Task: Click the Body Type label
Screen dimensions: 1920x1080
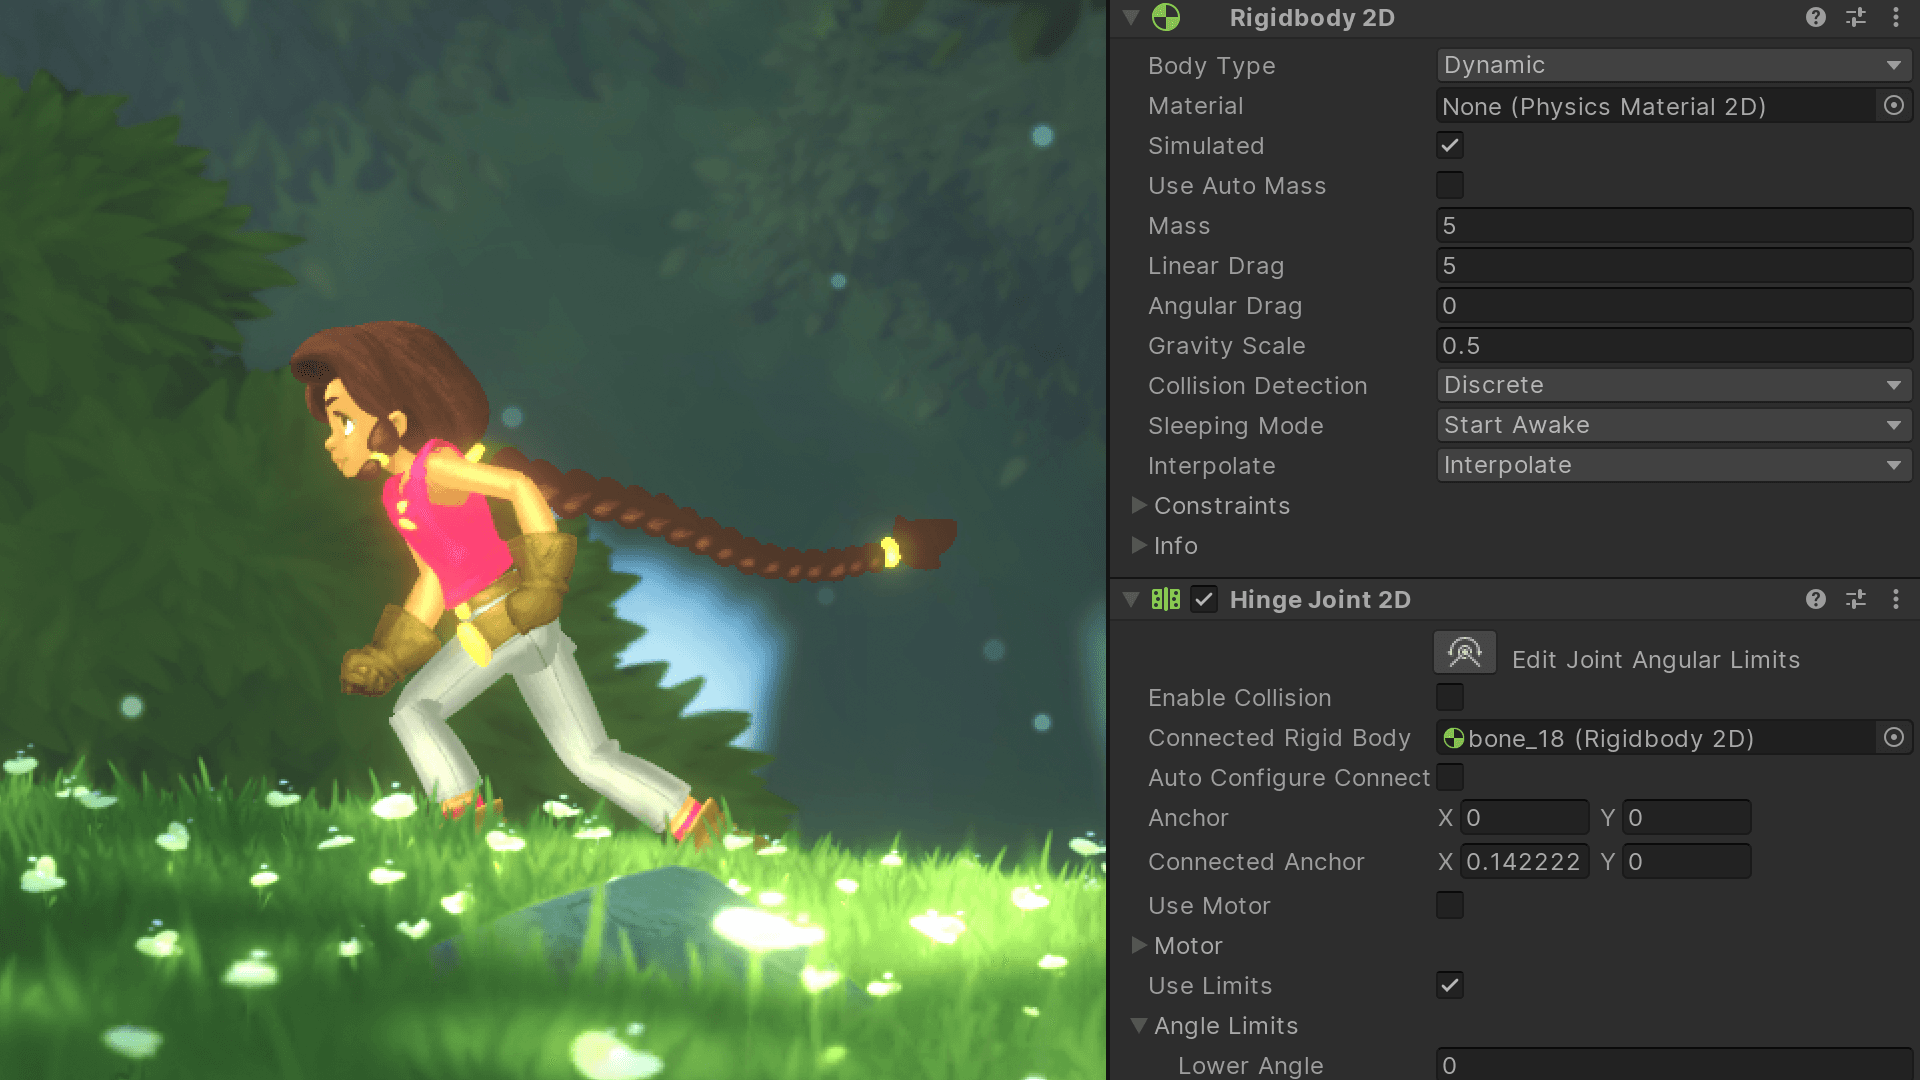Action: (x=1212, y=66)
